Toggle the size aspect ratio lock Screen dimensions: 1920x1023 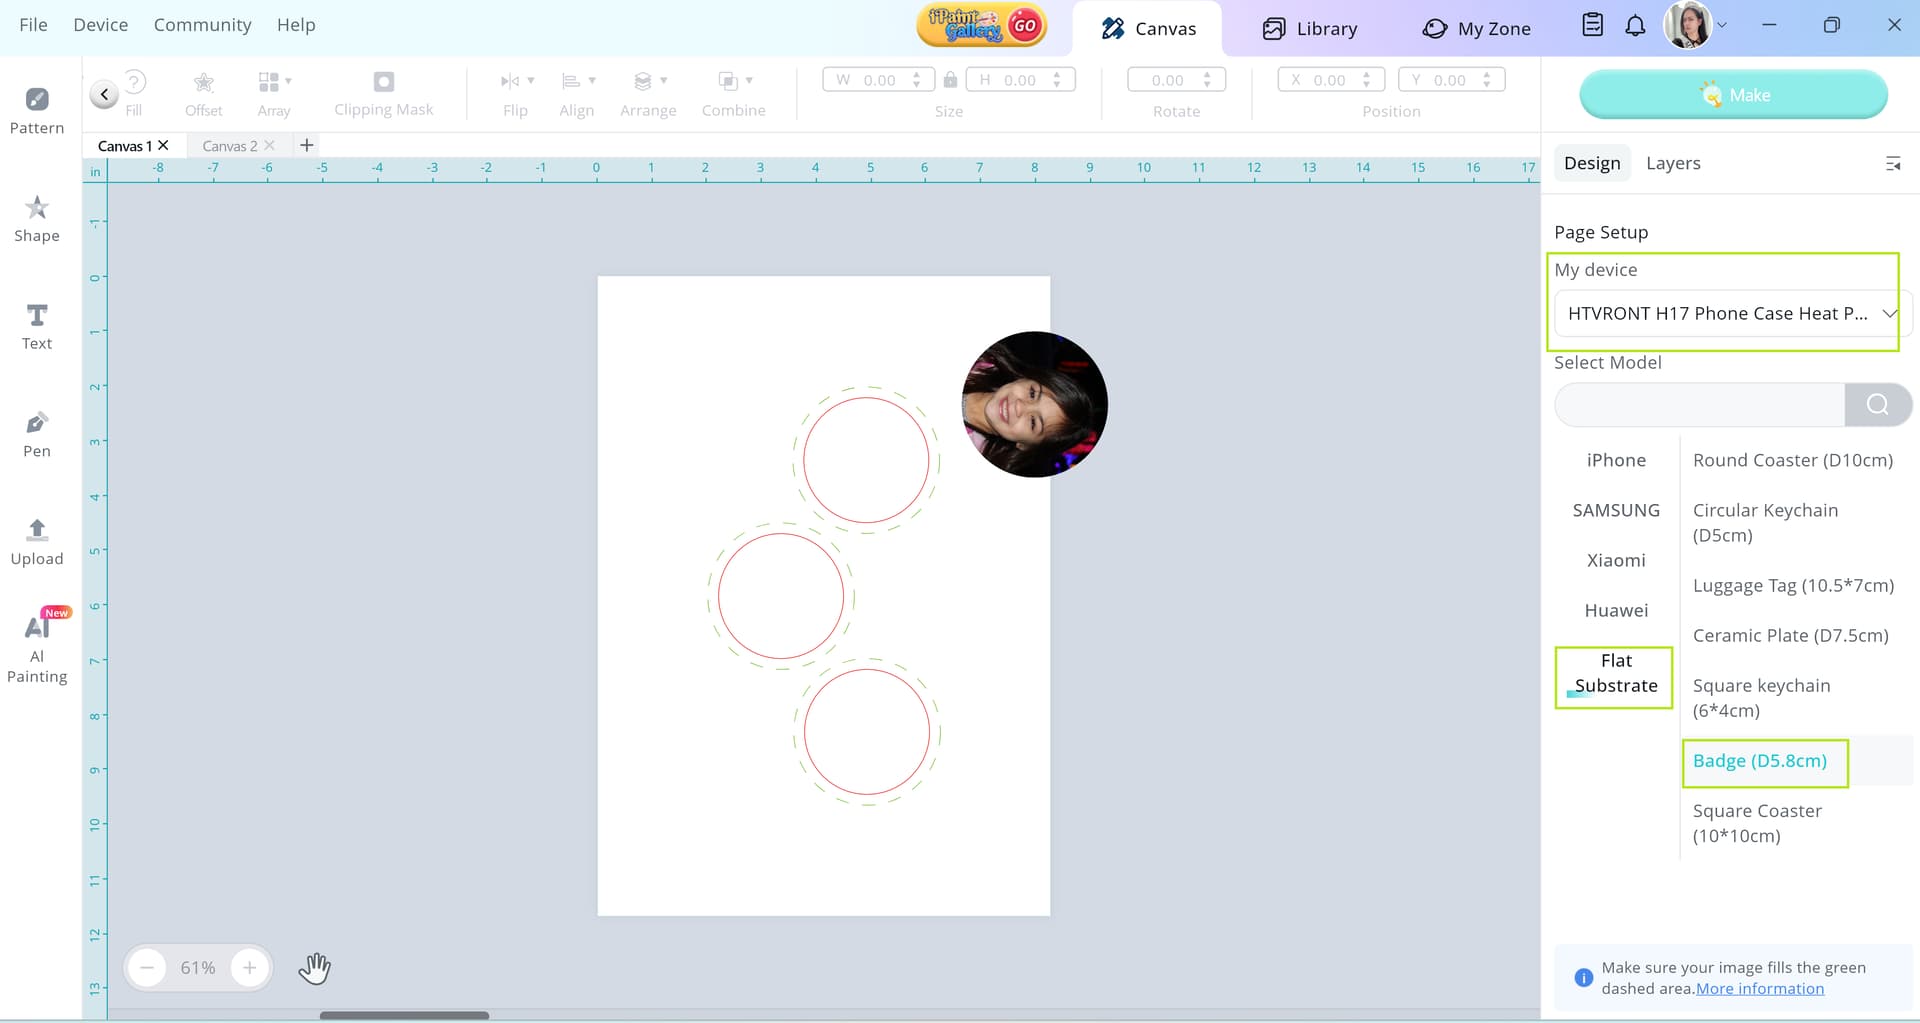point(950,80)
